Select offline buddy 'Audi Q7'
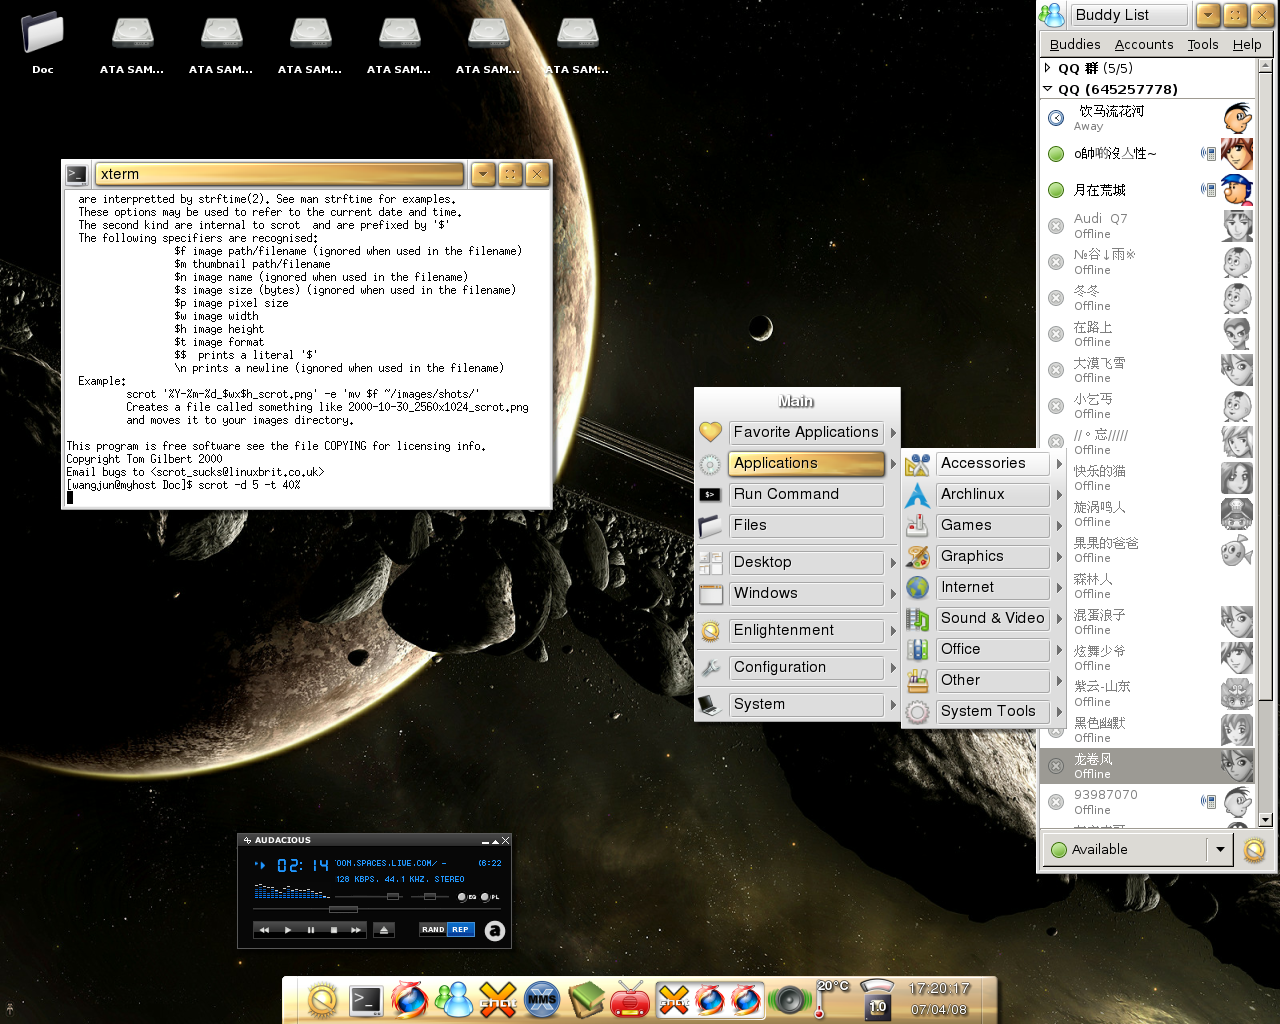1280x1024 pixels. click(x=1148, y=226)
